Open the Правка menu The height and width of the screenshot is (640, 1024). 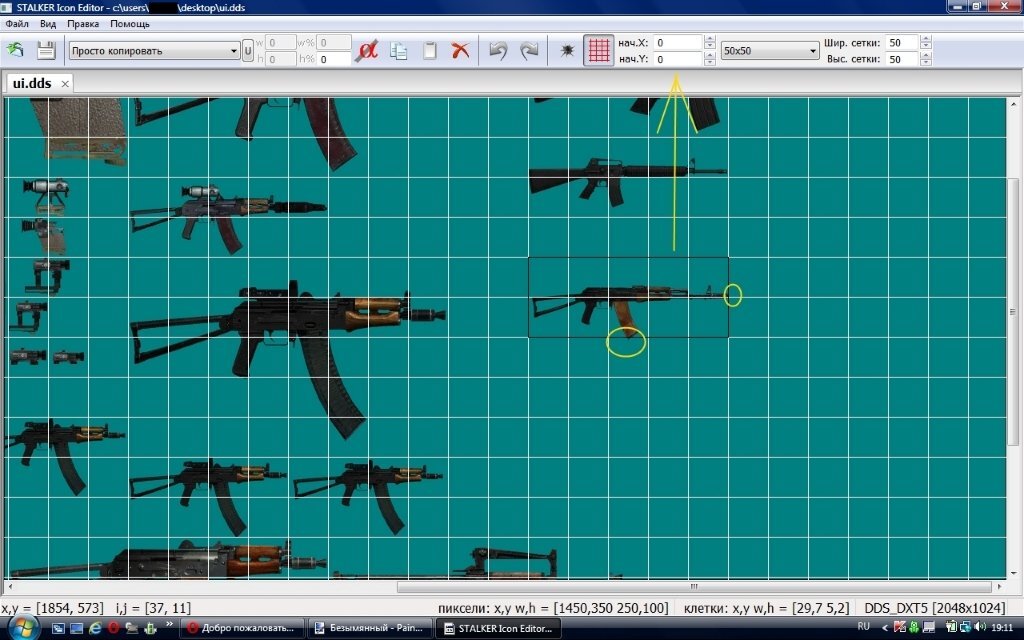pos(83,23)
